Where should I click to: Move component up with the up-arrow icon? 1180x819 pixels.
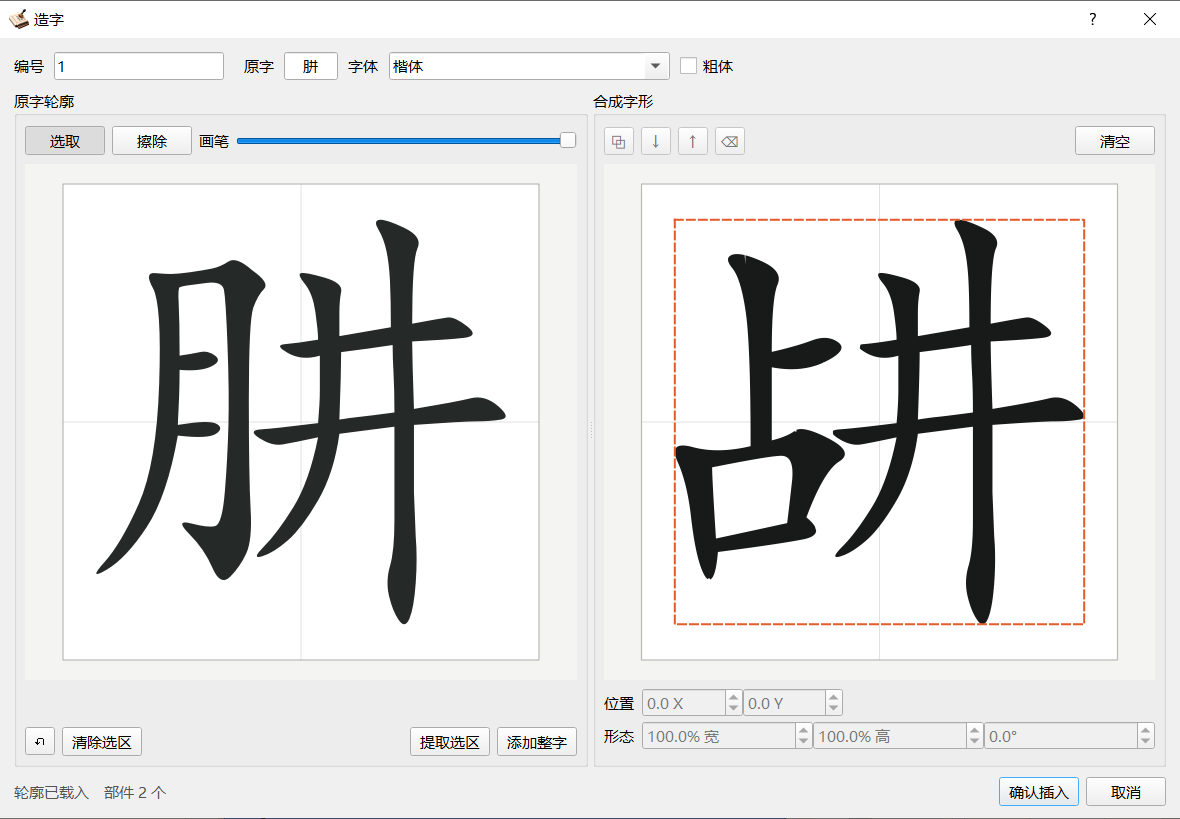tap(692, 141)
